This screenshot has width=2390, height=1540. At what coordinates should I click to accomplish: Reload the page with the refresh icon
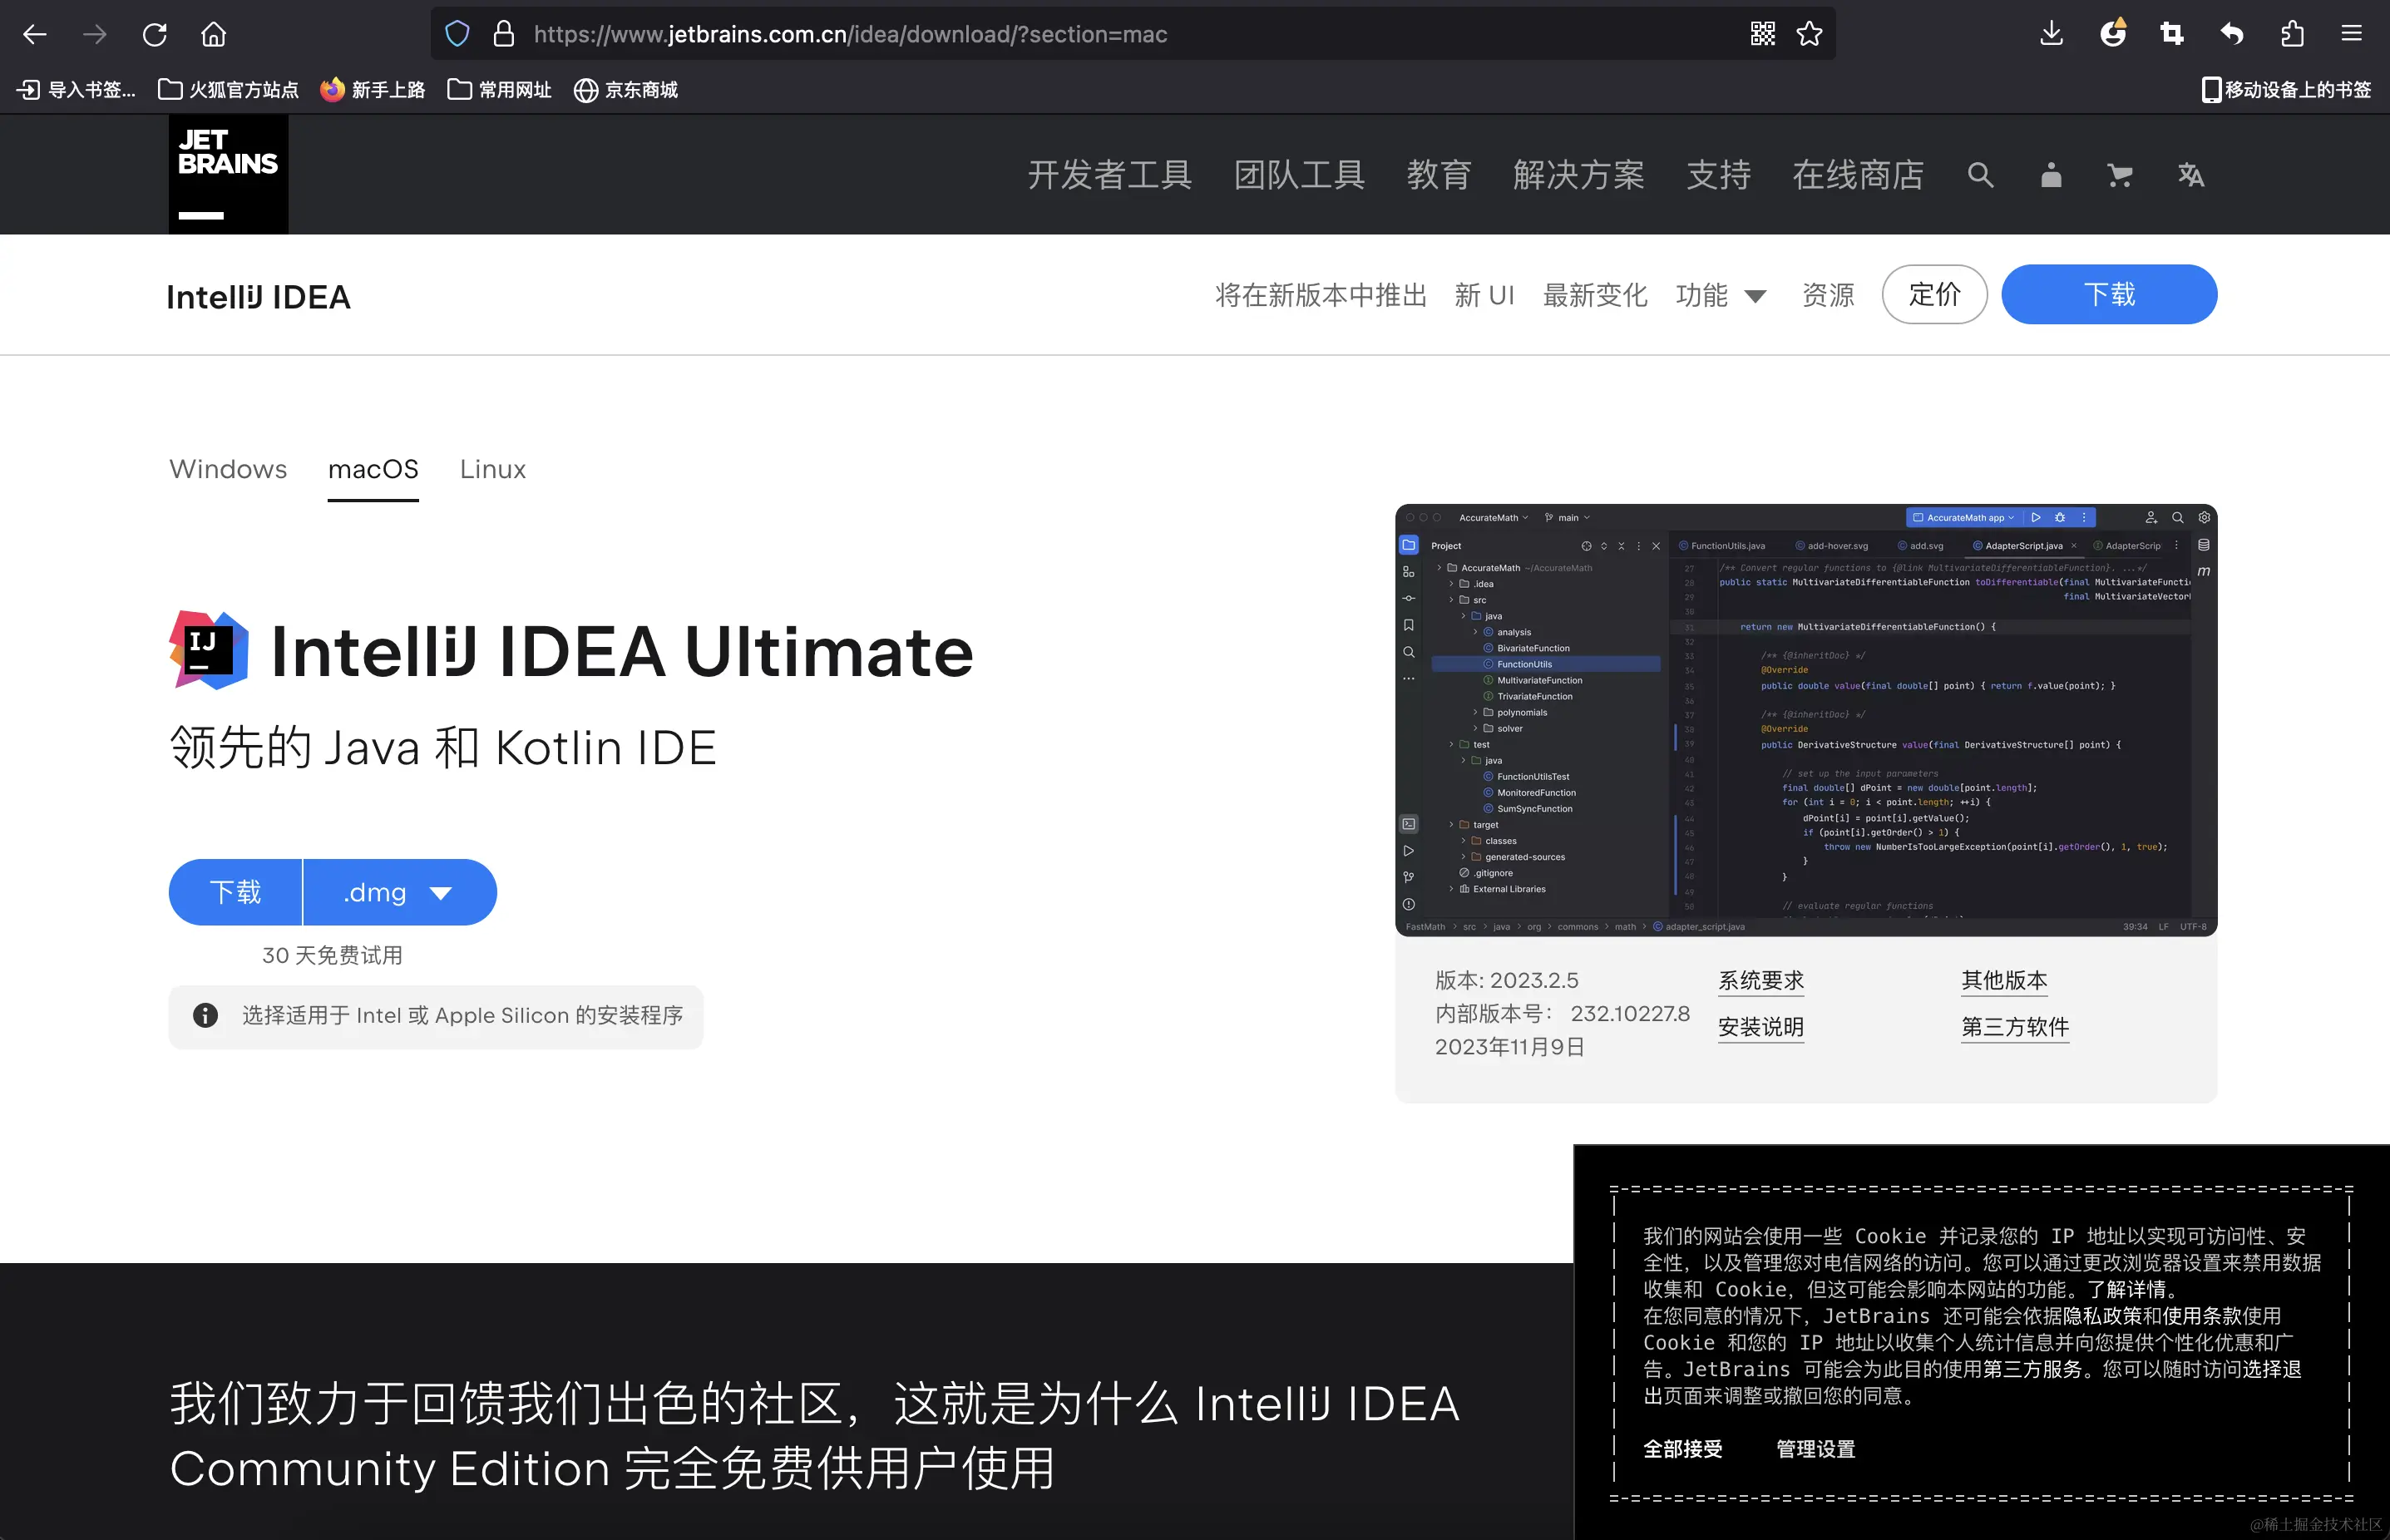pos(154,35)
